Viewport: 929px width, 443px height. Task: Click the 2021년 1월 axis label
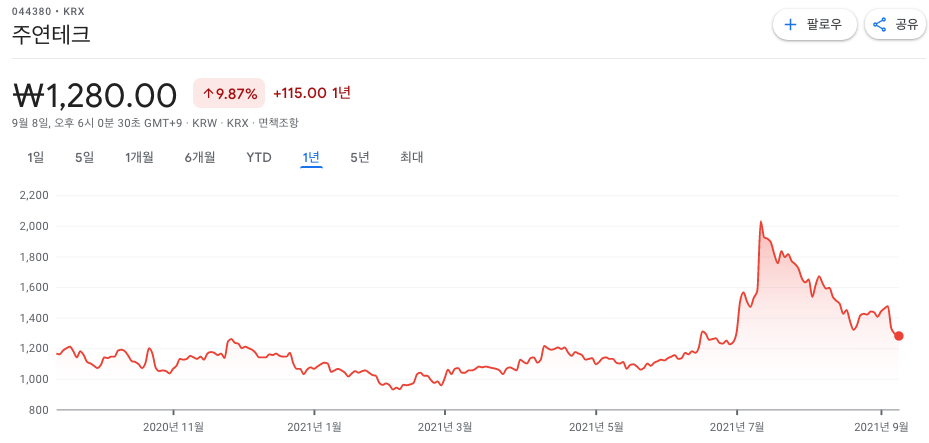pos(314,426)
